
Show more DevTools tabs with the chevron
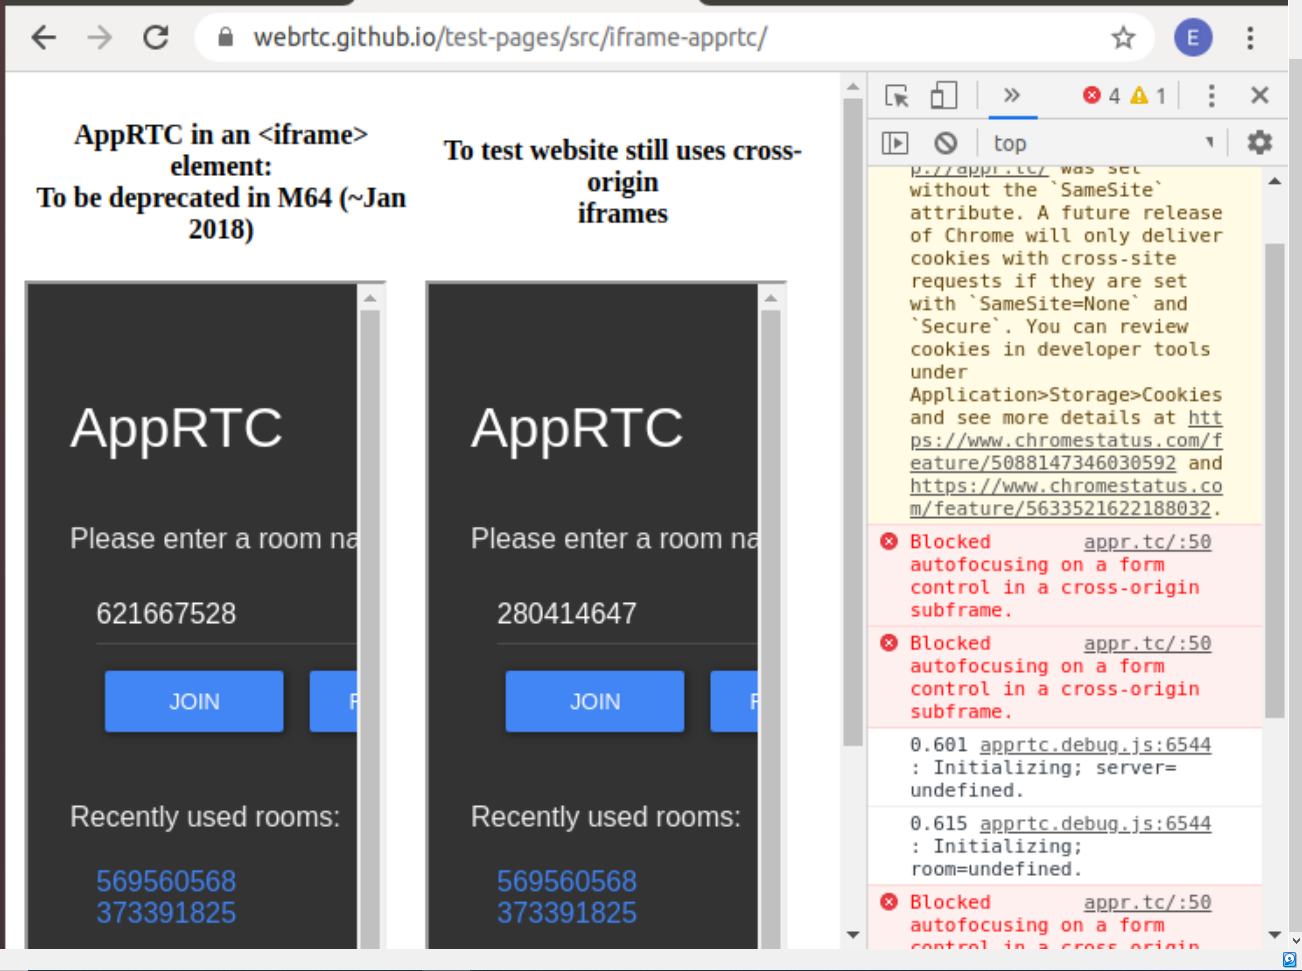coord(1011,95)
